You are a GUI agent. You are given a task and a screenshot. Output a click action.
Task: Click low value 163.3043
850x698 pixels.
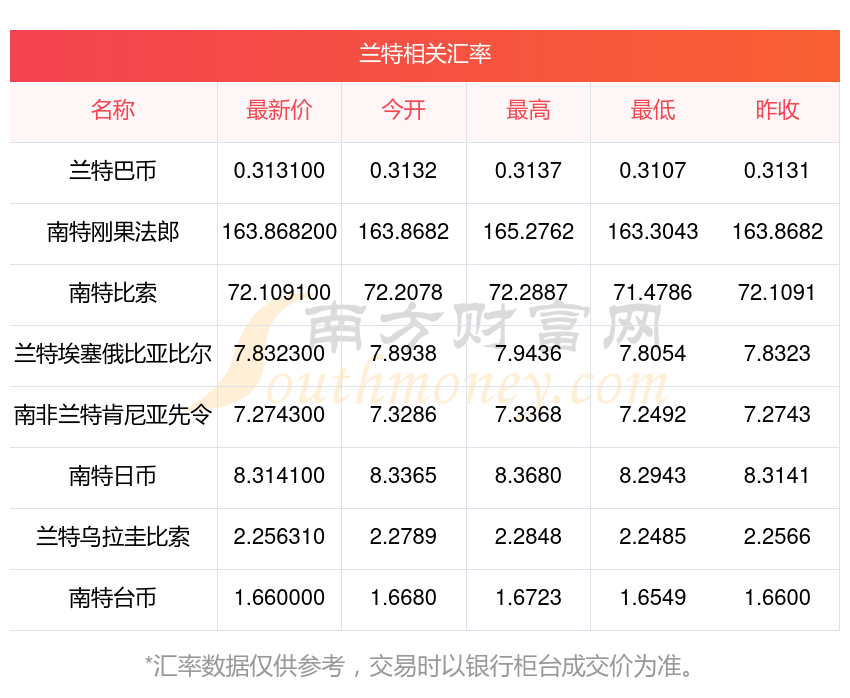pos(653,232)
